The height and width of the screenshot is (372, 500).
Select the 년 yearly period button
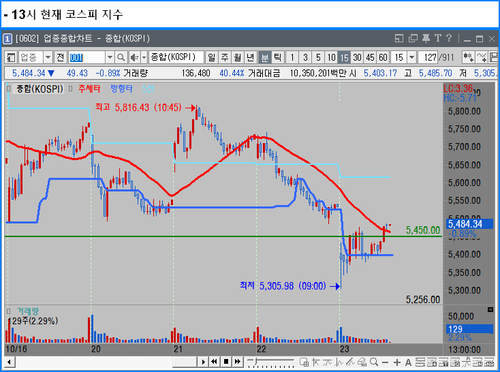tap(251, 58)
